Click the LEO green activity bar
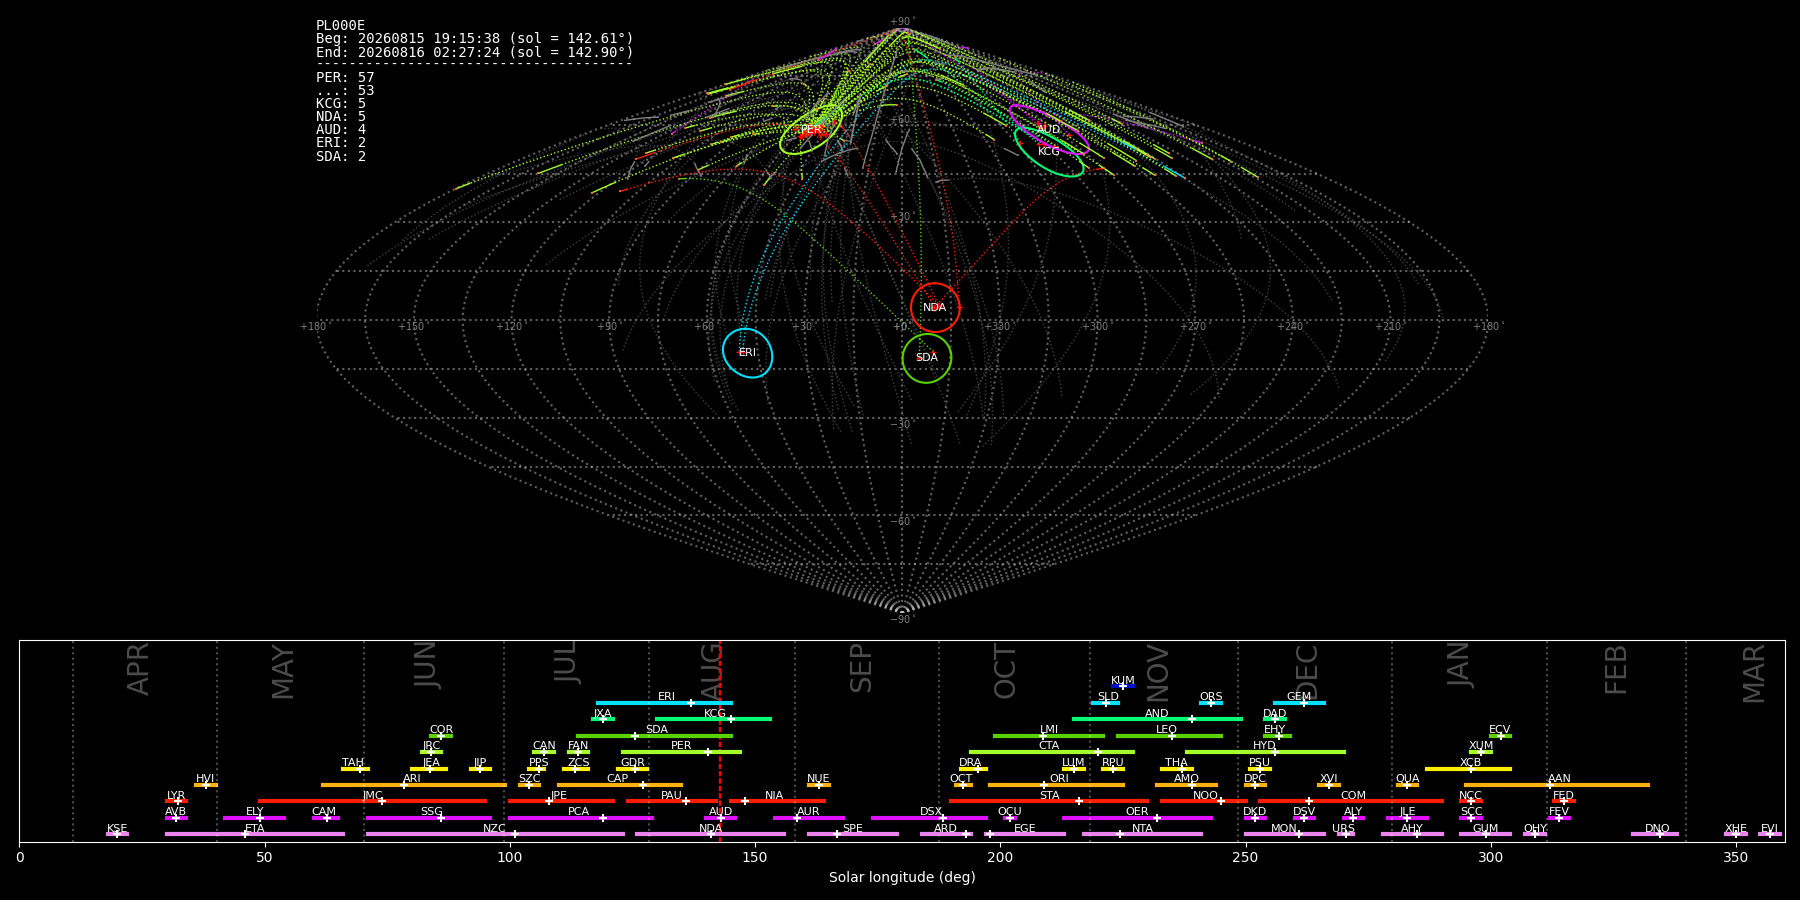Viewport: 1800px width, 900px height. pyautogui.click(x=1169, y=736)
